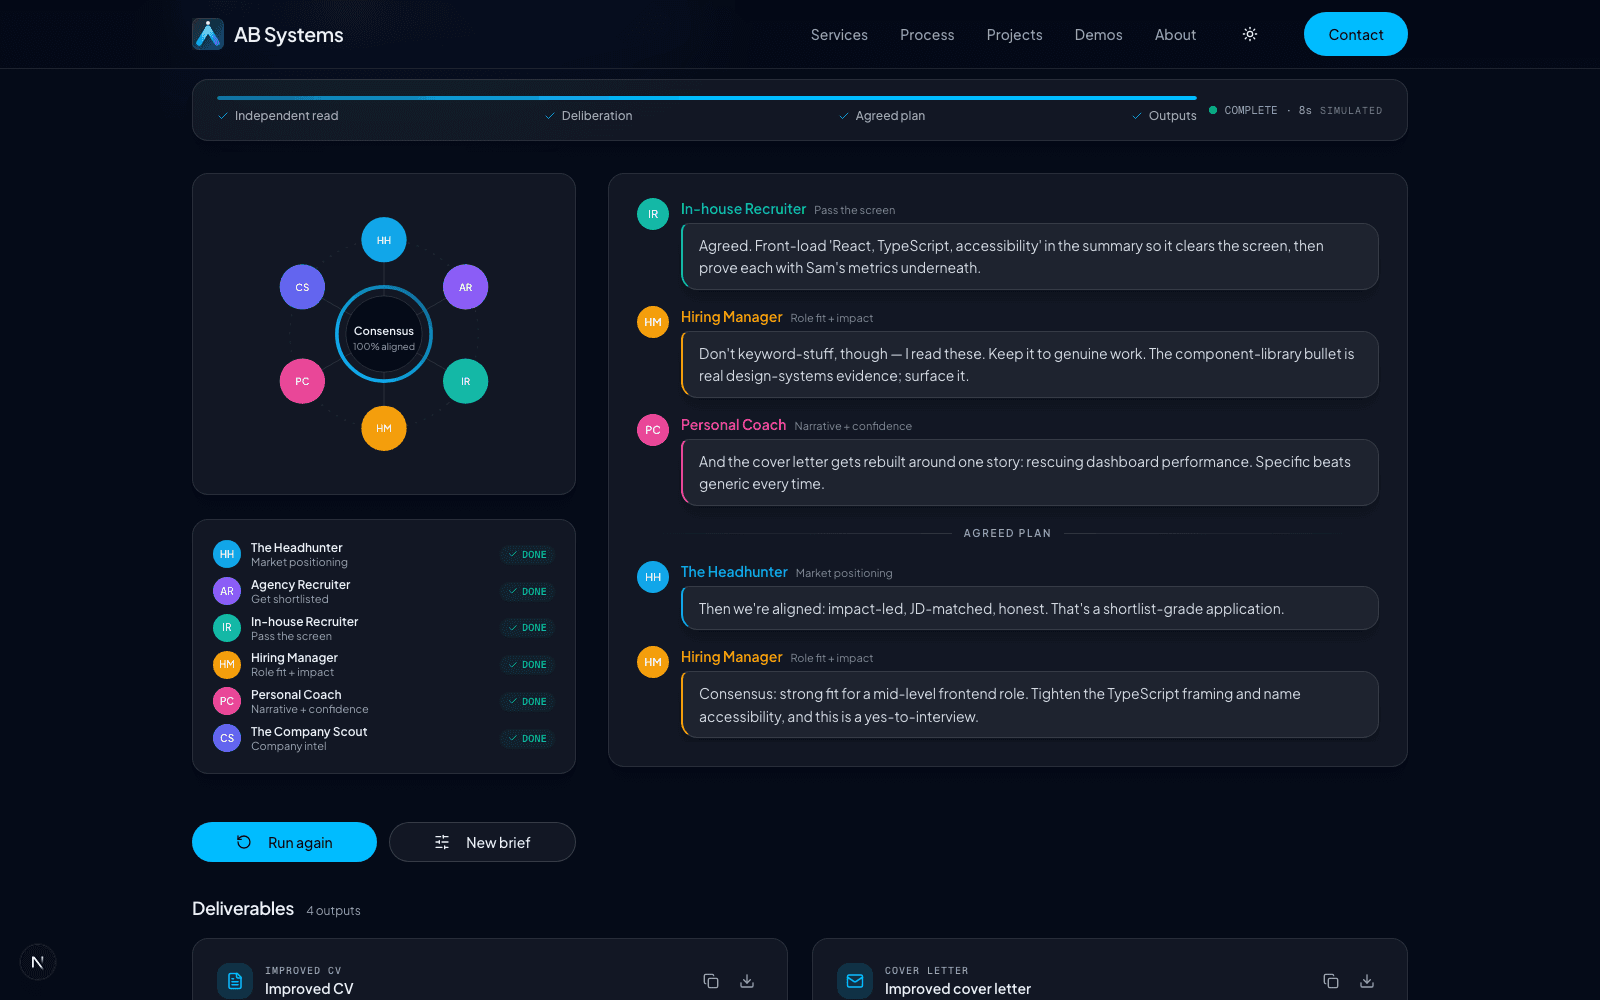
Task: Select the Independent read step
Action: (278, 116)
